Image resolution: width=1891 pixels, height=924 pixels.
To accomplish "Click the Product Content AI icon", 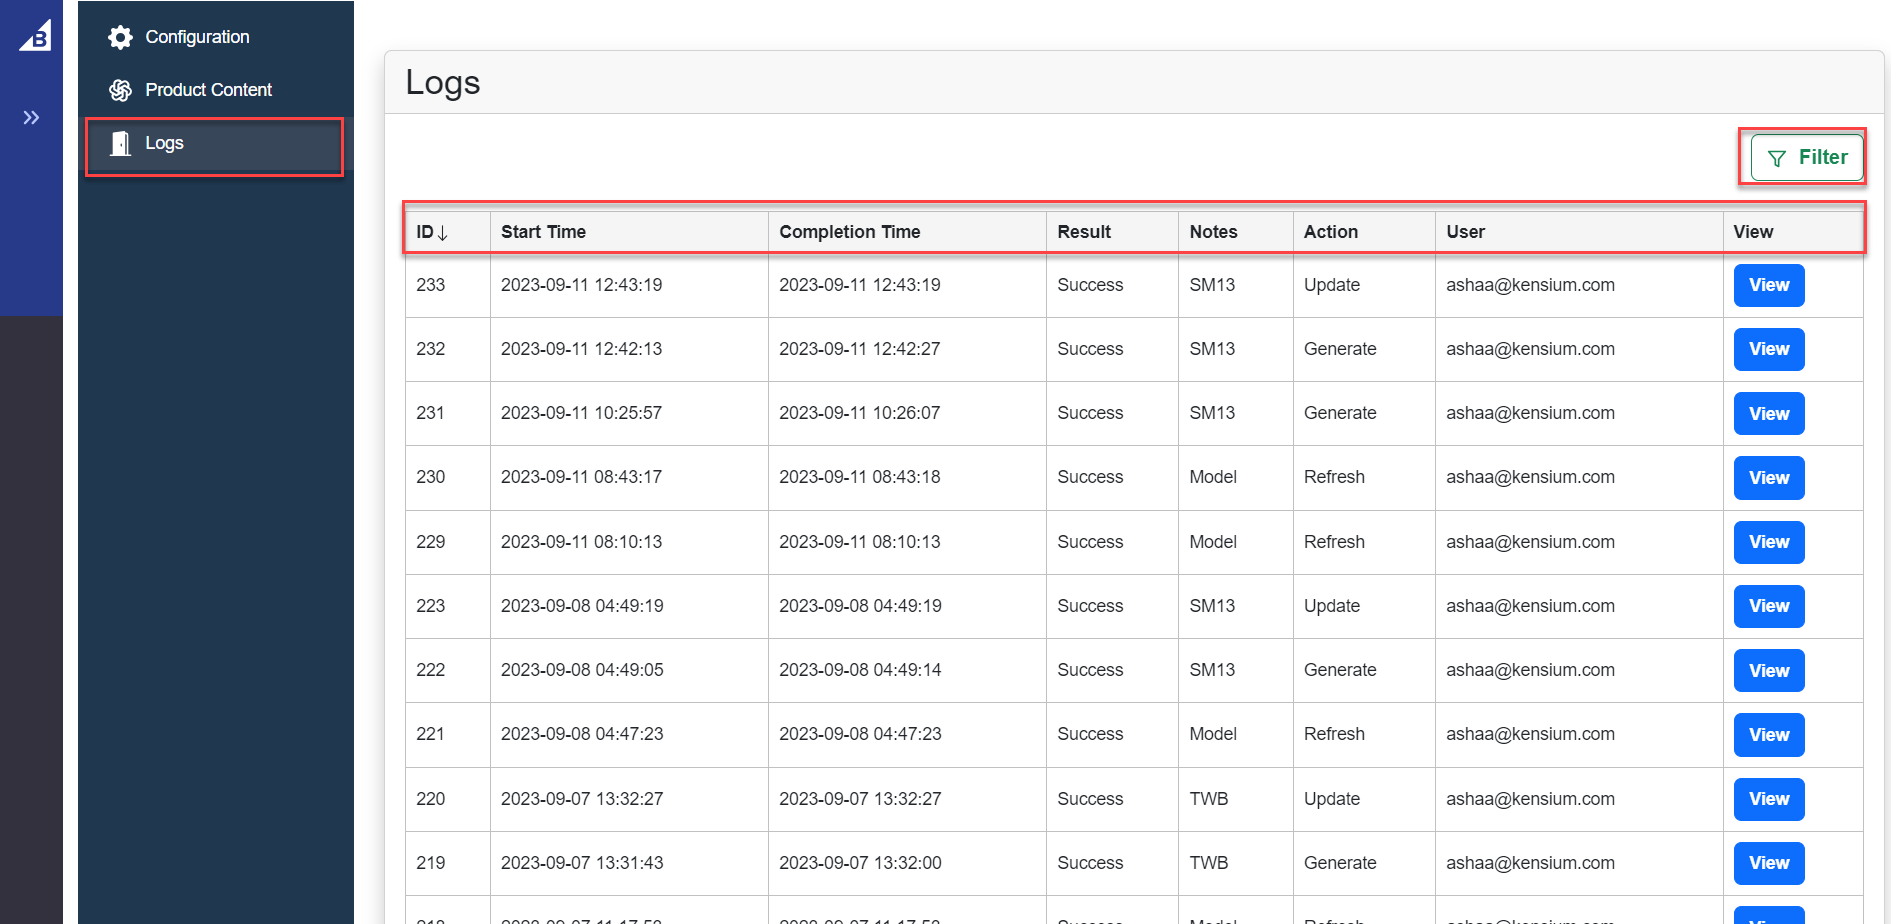I will tap(120, 89).
